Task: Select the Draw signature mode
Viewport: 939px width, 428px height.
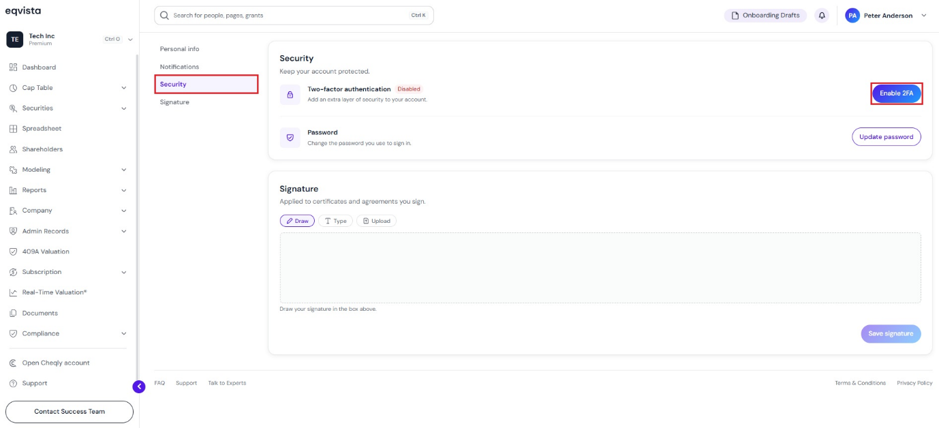Action: (x=297, y=221)
